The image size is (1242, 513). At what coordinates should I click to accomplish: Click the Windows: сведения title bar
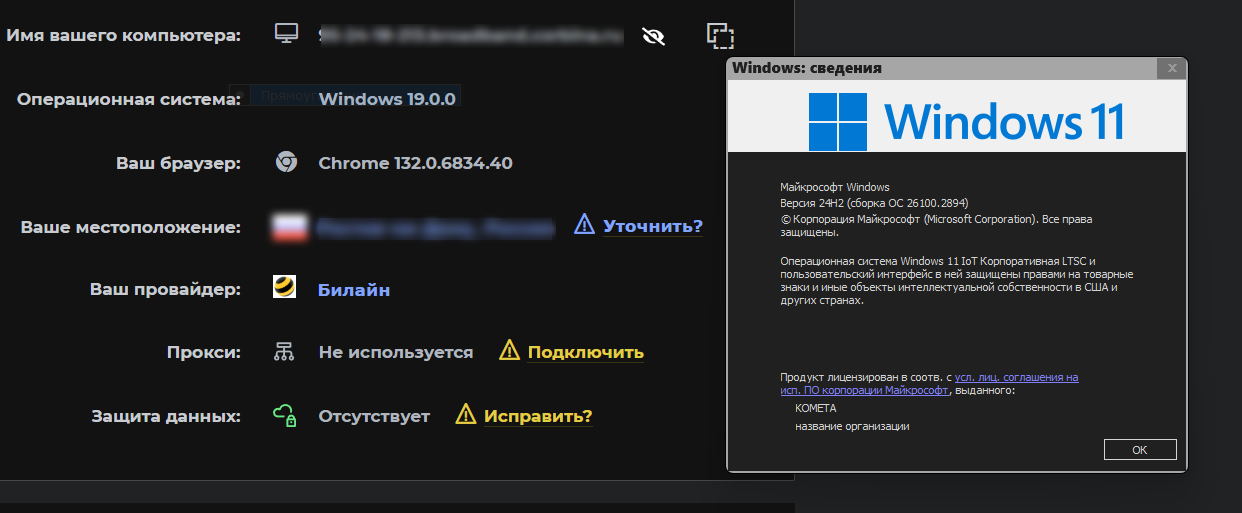click(940, 68)
